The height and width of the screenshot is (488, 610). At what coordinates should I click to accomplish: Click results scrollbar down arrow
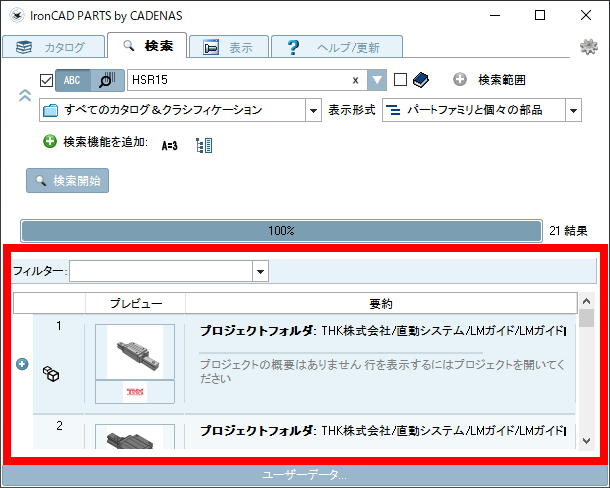587,441
